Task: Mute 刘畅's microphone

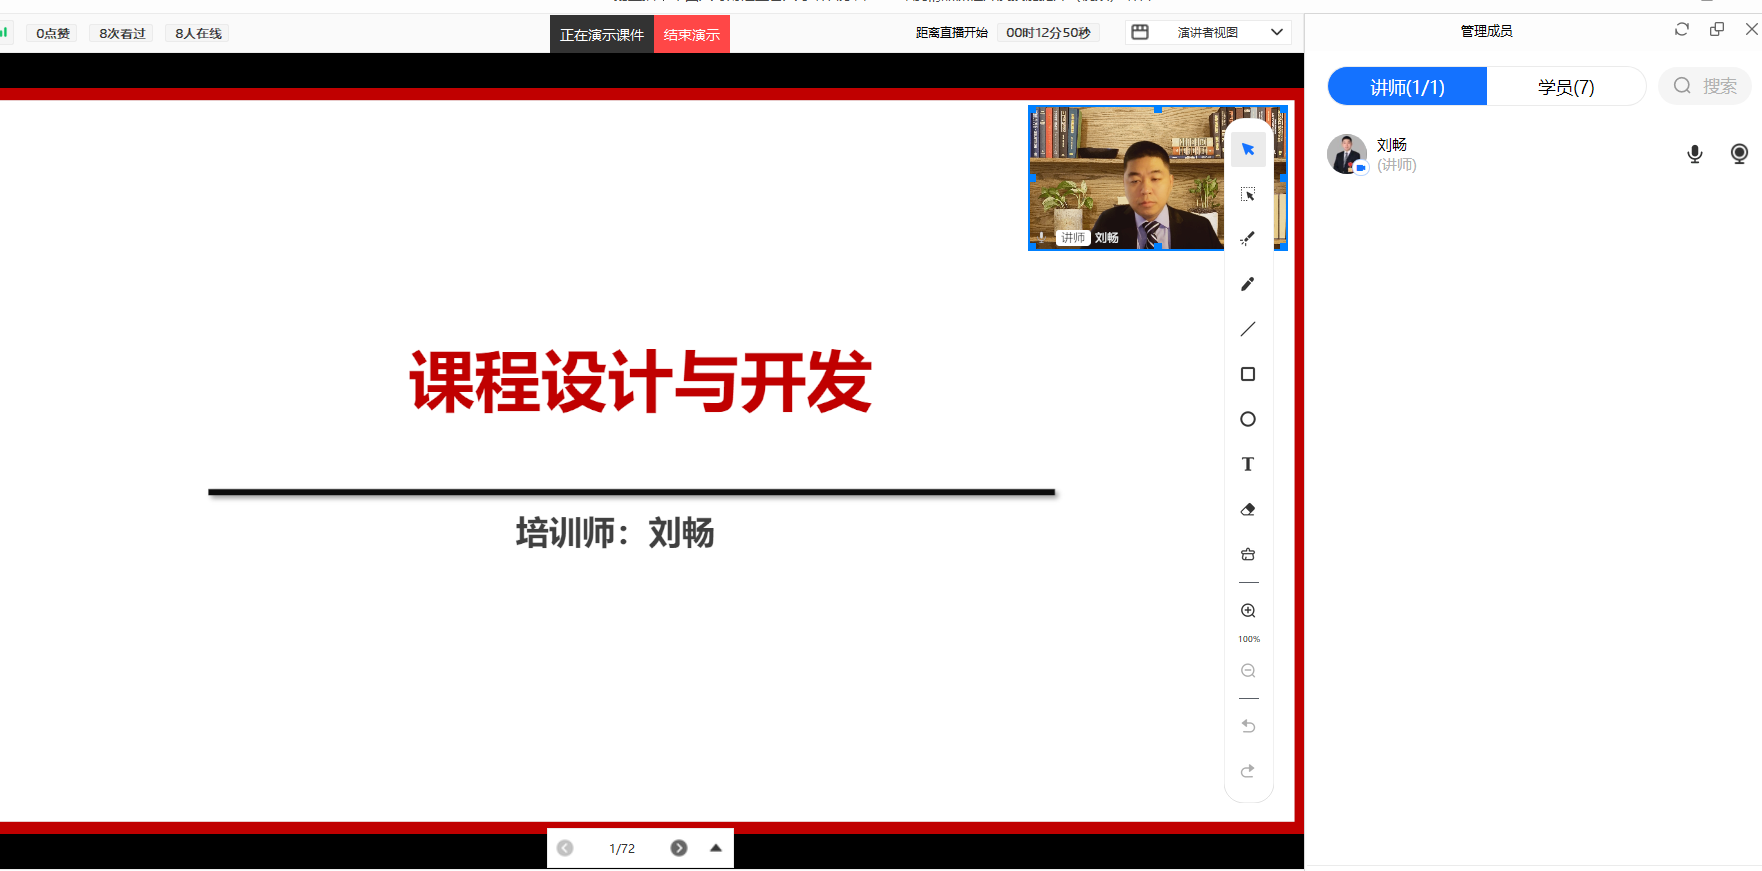Action: (x=1695, y=154)
